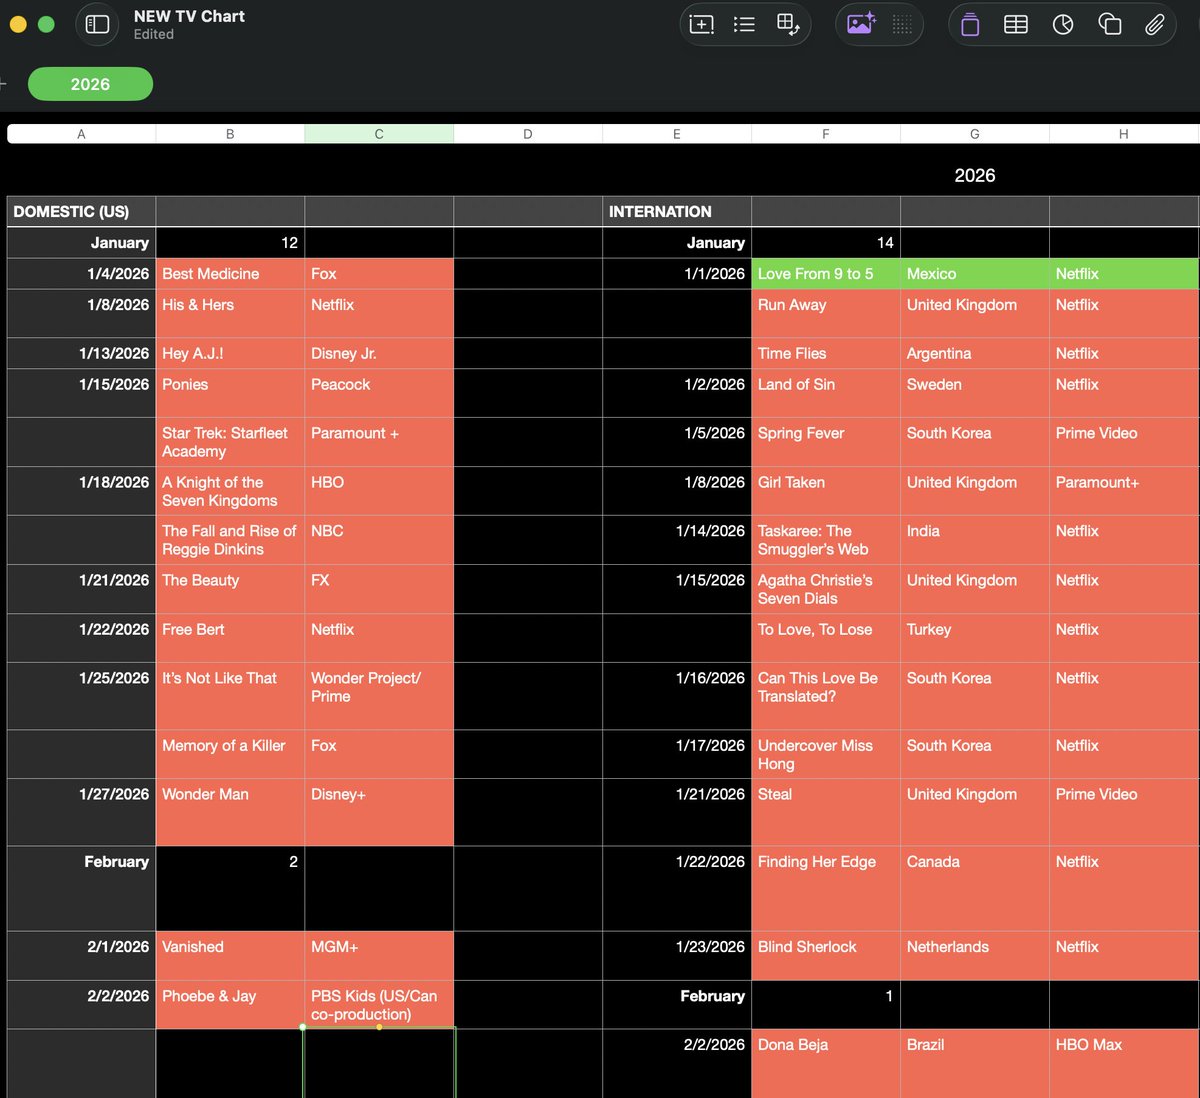The image size is (1200, 1098).
Task: Click the Run Away cell
Action: click(x=826, y=313)
